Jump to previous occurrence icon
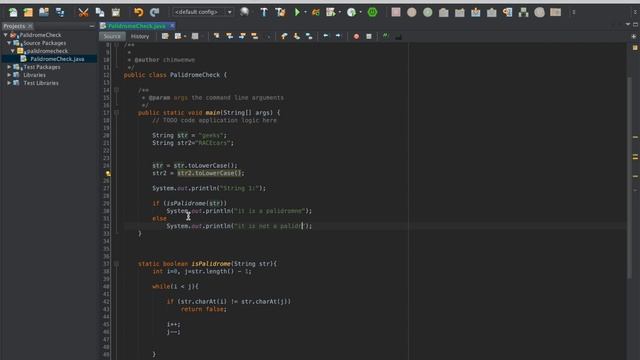 (x=229, y=36)
